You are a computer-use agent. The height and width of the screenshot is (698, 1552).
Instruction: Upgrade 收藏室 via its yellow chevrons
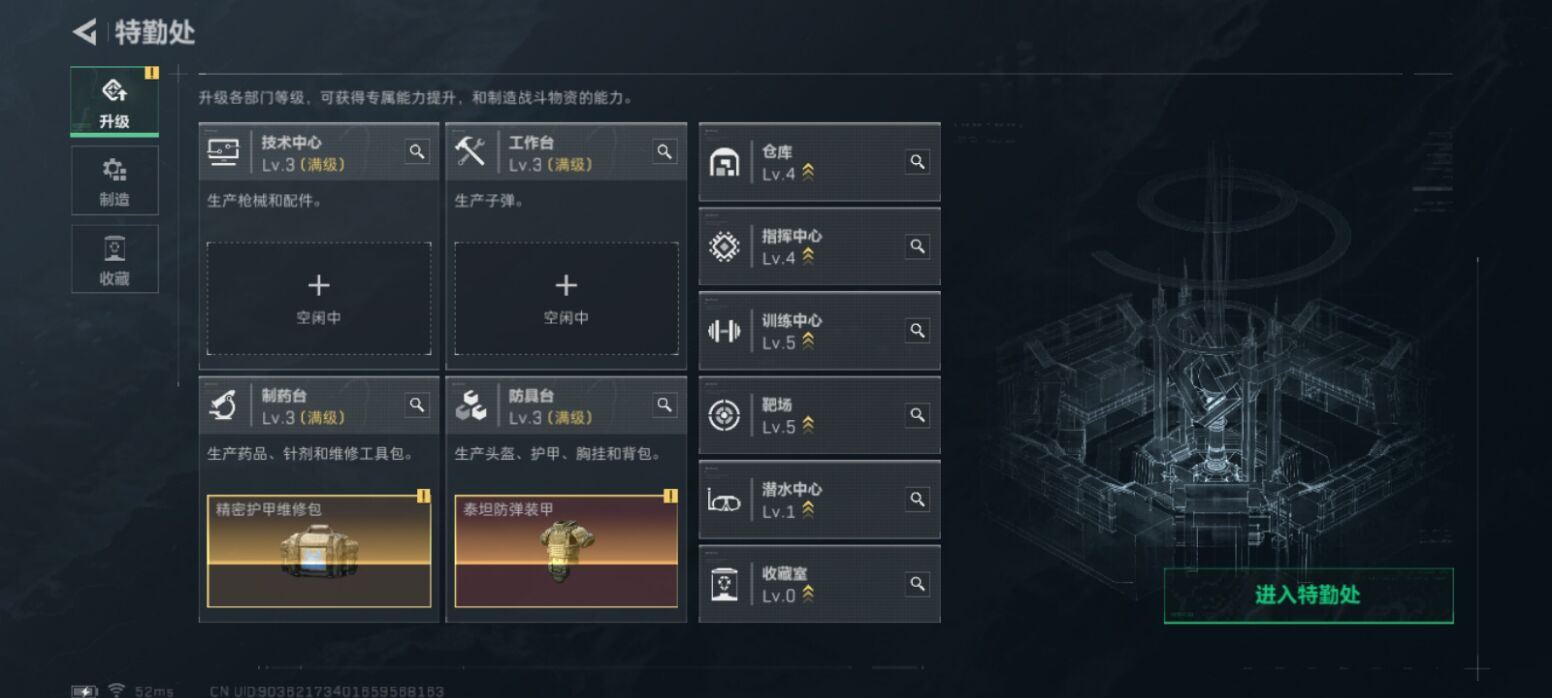[x=808, y=594]
